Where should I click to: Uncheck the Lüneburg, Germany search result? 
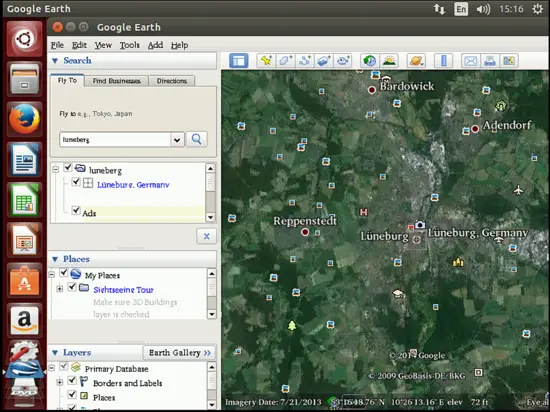[x=76, y=182]
